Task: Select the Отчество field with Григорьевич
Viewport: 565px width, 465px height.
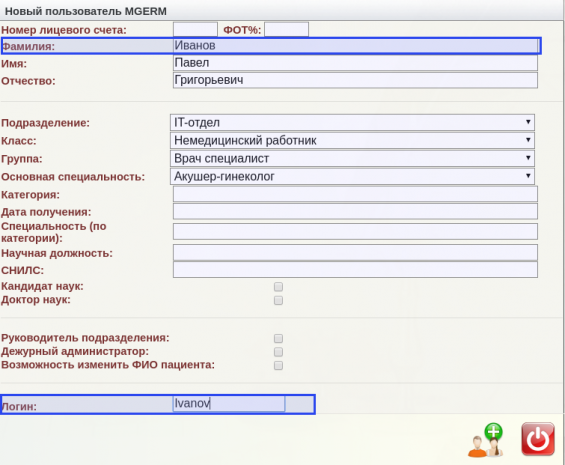Action: coord(355,80)
